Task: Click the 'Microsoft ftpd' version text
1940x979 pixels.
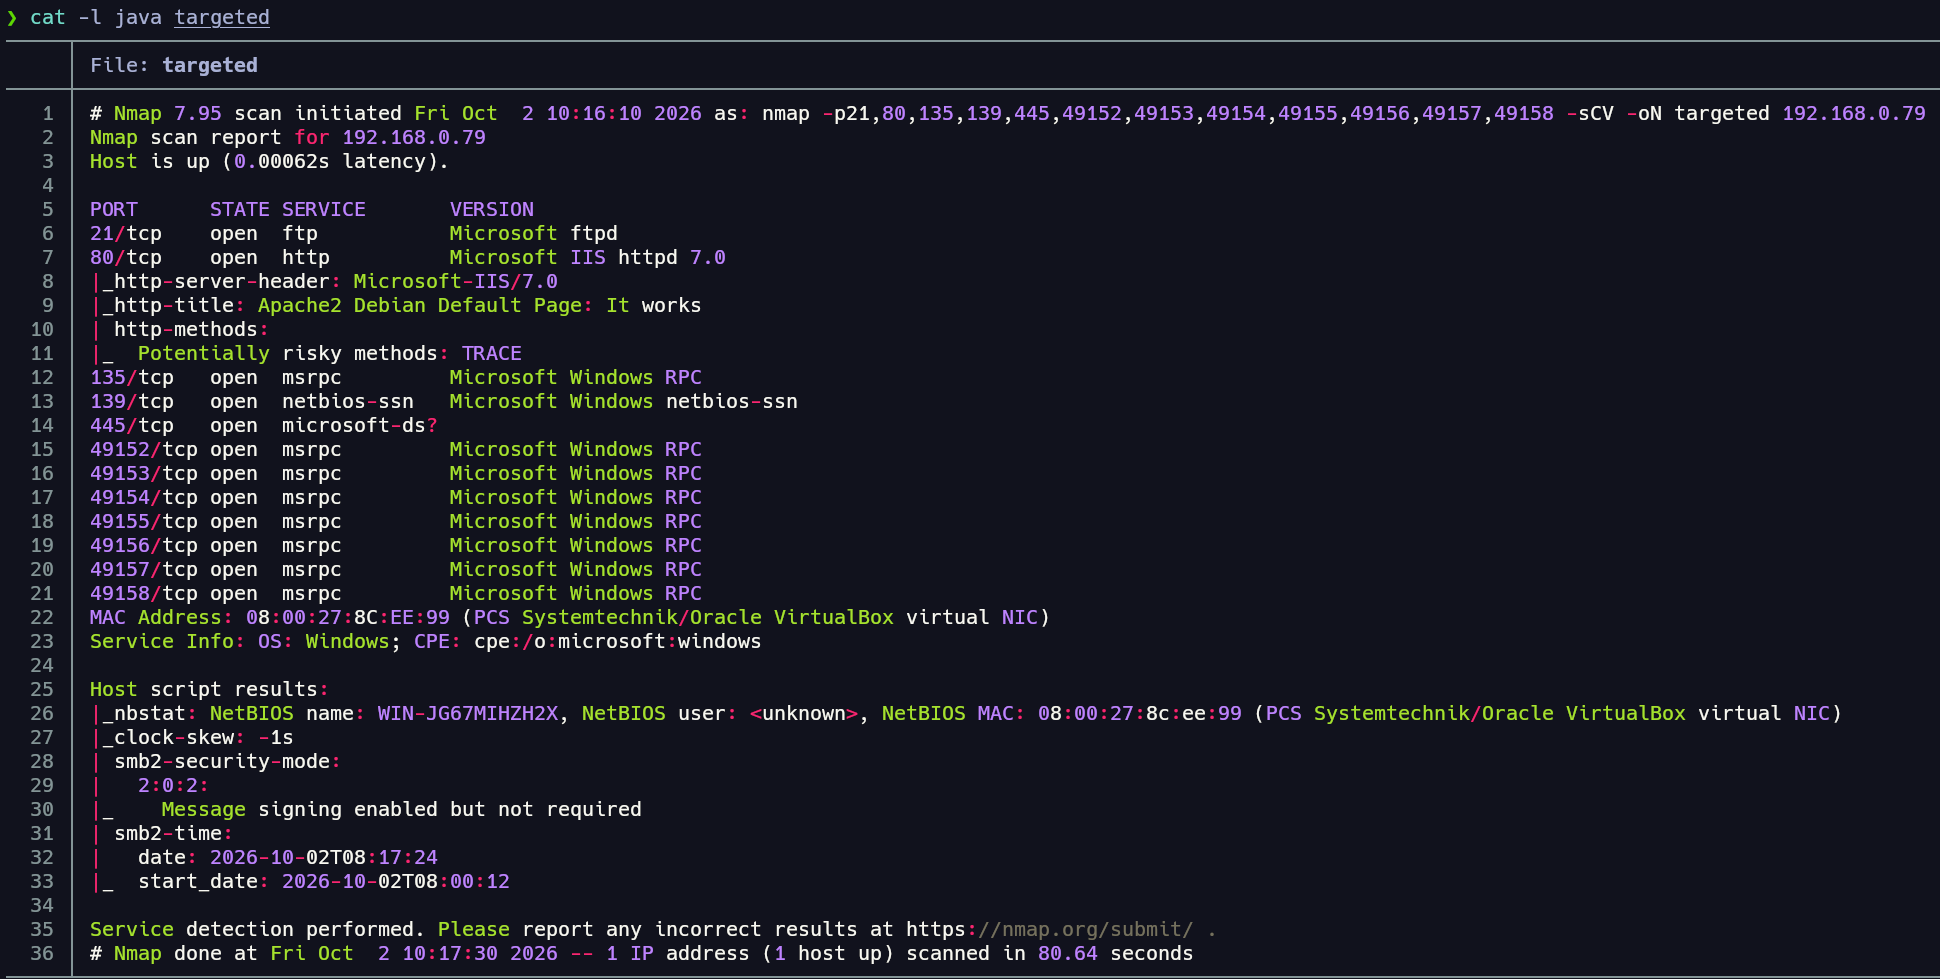Action: click(x=534, y=233)
